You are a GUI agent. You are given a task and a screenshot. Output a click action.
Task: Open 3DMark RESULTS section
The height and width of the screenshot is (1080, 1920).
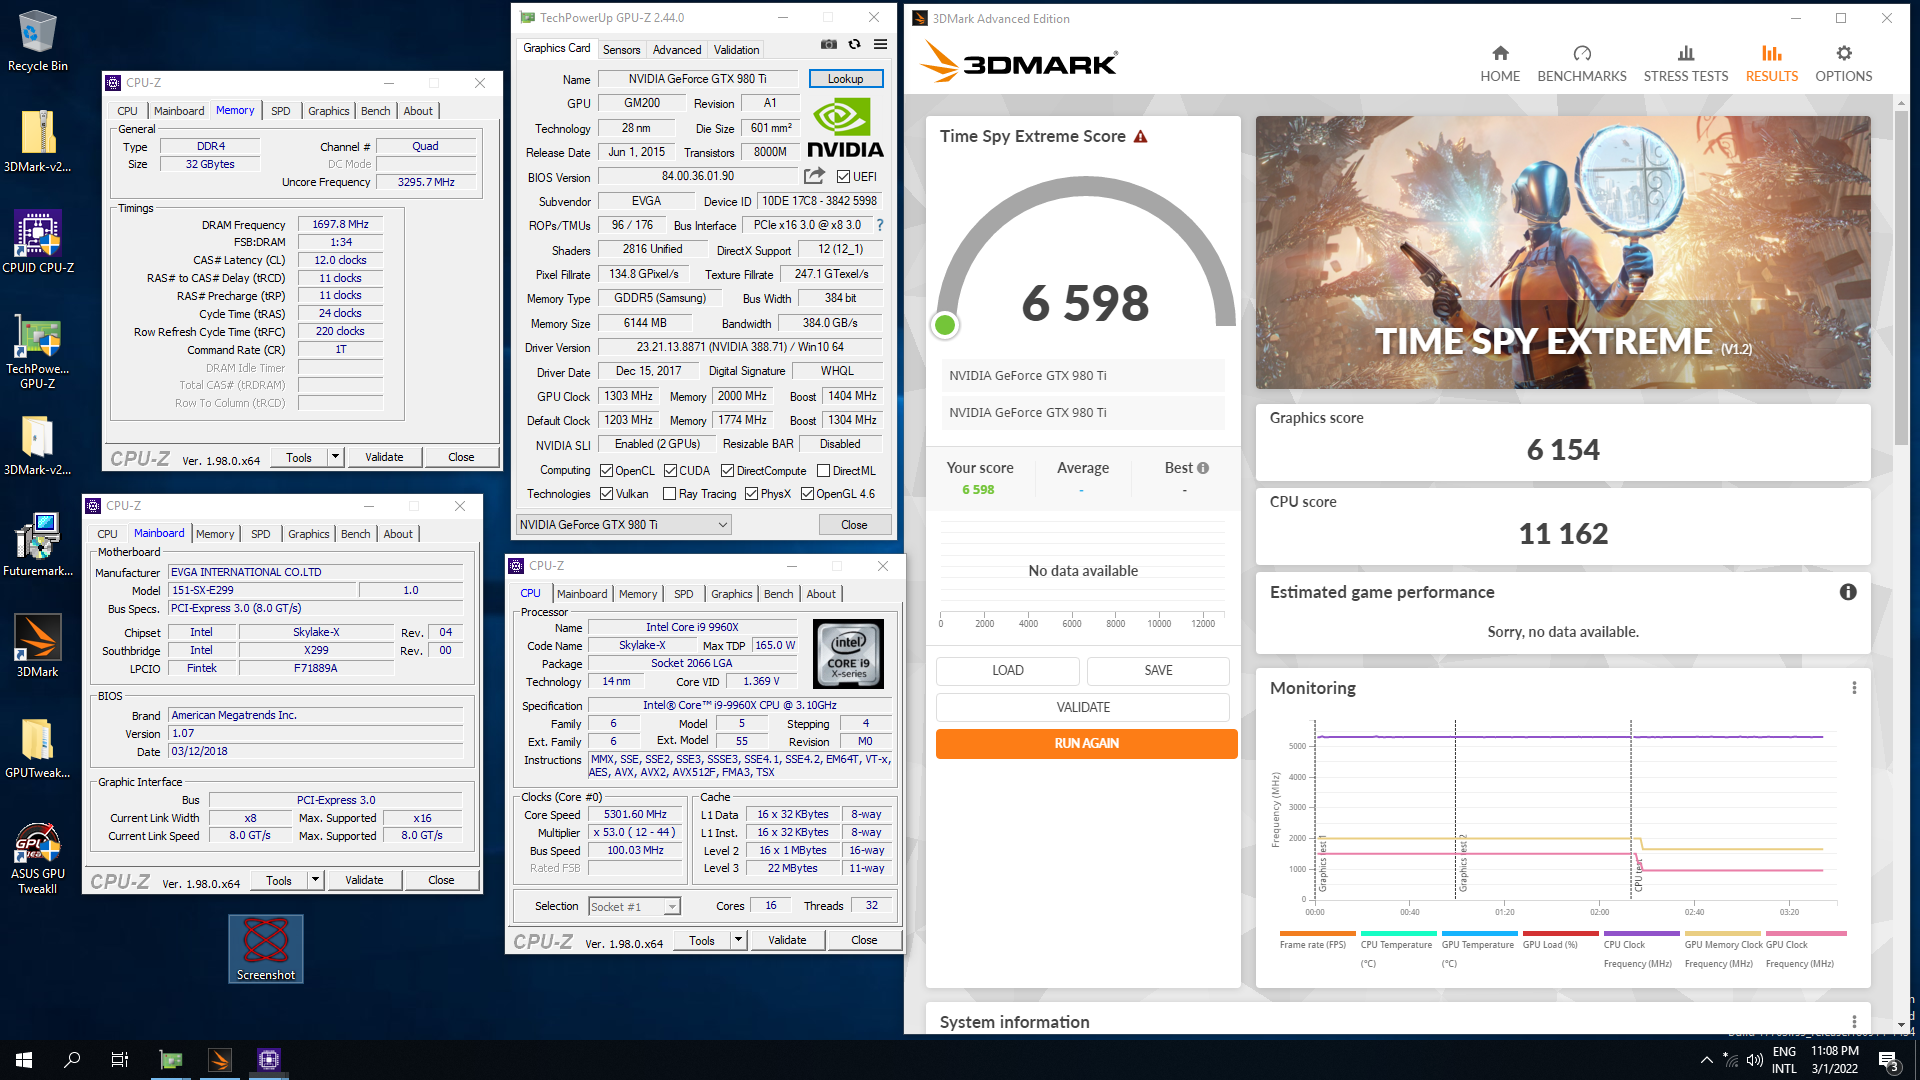click(x=1772, y=64)
